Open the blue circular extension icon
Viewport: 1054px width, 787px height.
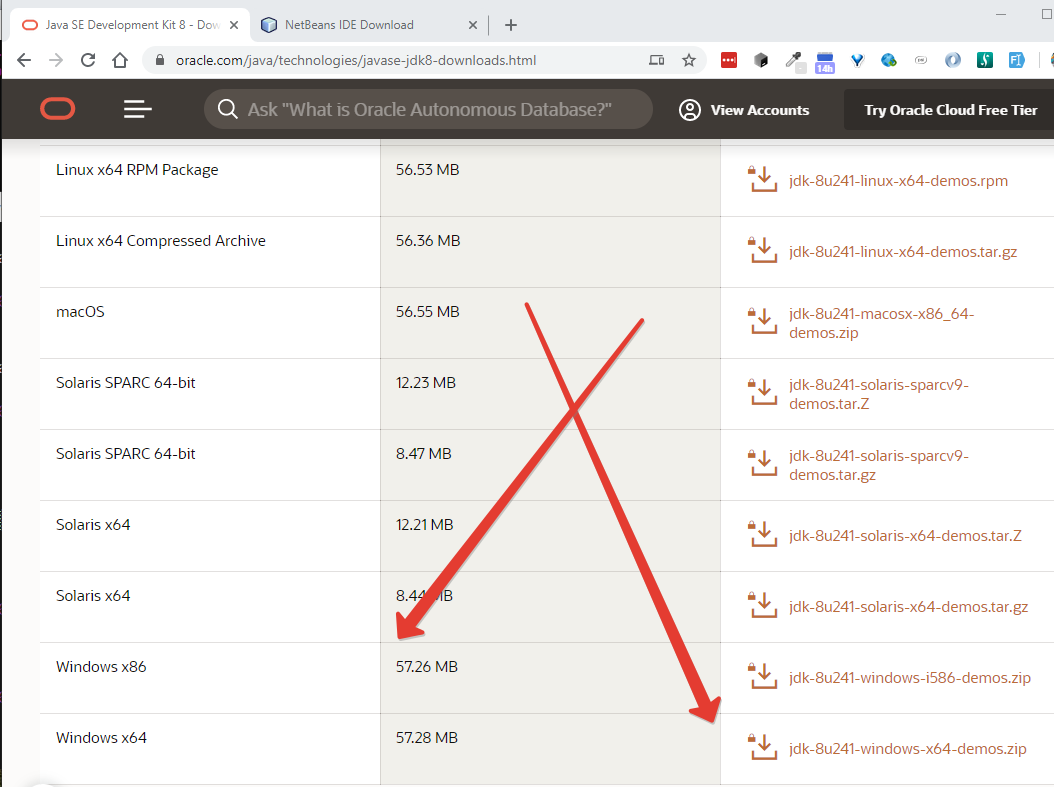[x=952, y=60]
